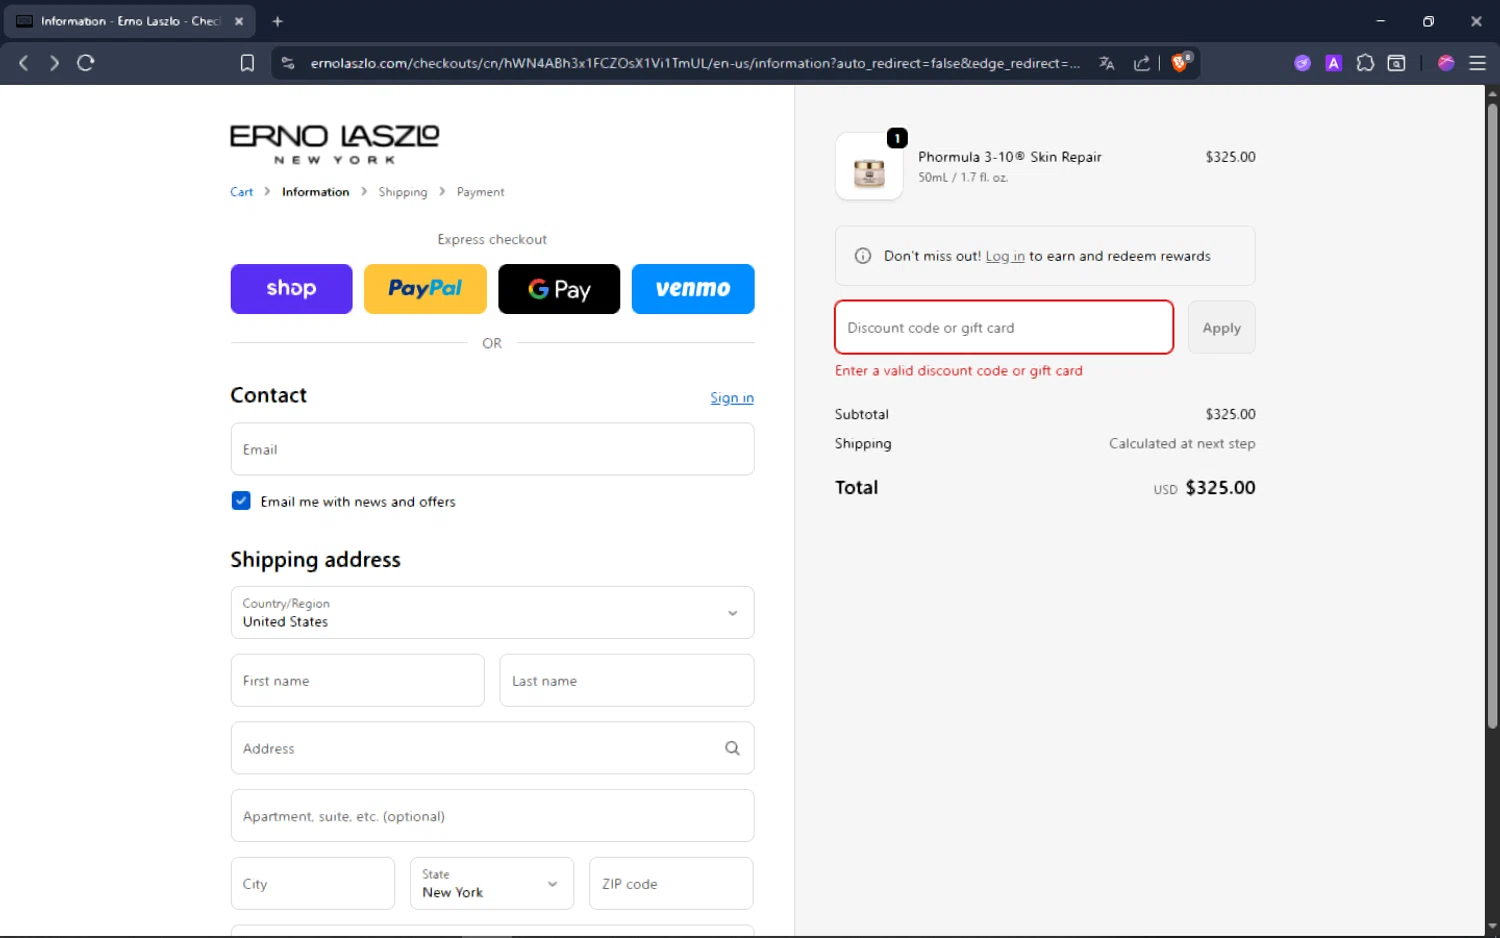Open the pink round Leo icon in toolbar

click(x=1446, y=63)
